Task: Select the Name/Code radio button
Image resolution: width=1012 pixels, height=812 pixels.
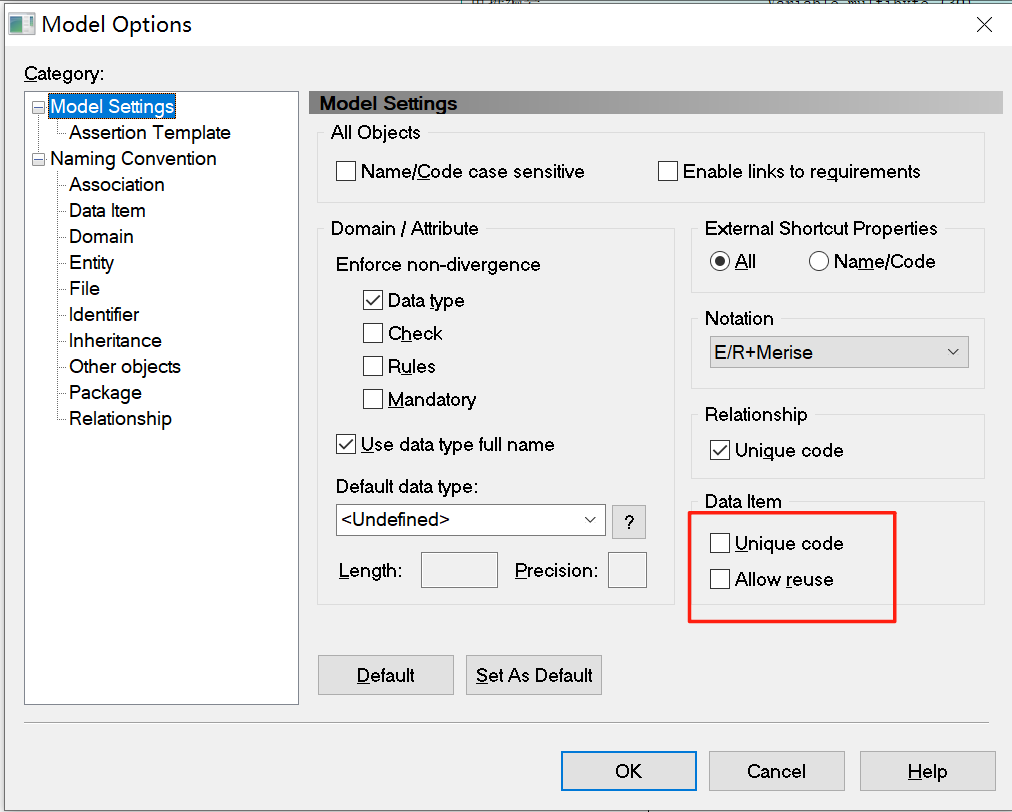Action: (x=819, y=262)
